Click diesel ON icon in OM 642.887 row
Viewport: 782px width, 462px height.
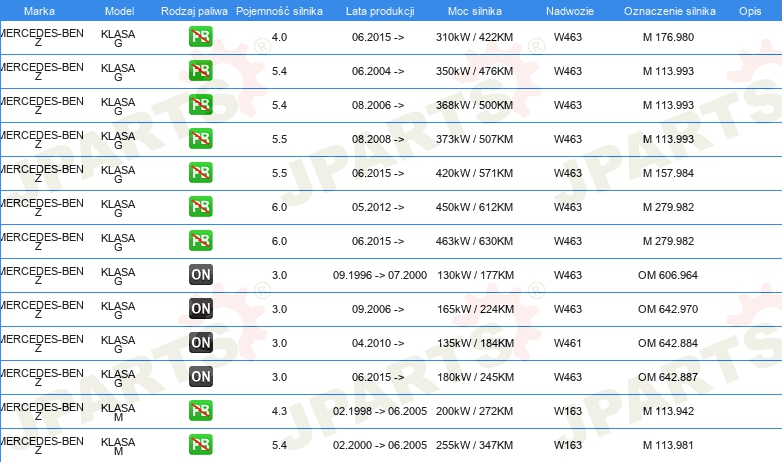[200, 377]
